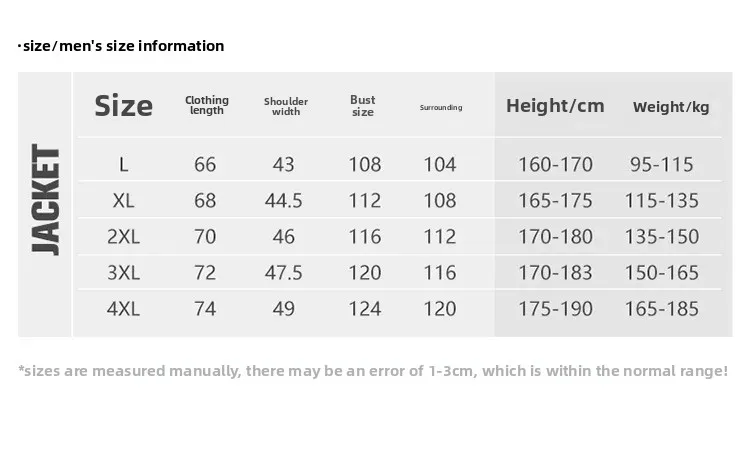Screen dimensions: 750x449
Task: Select the 2XL size row label
Action: (x=123, y=237)
